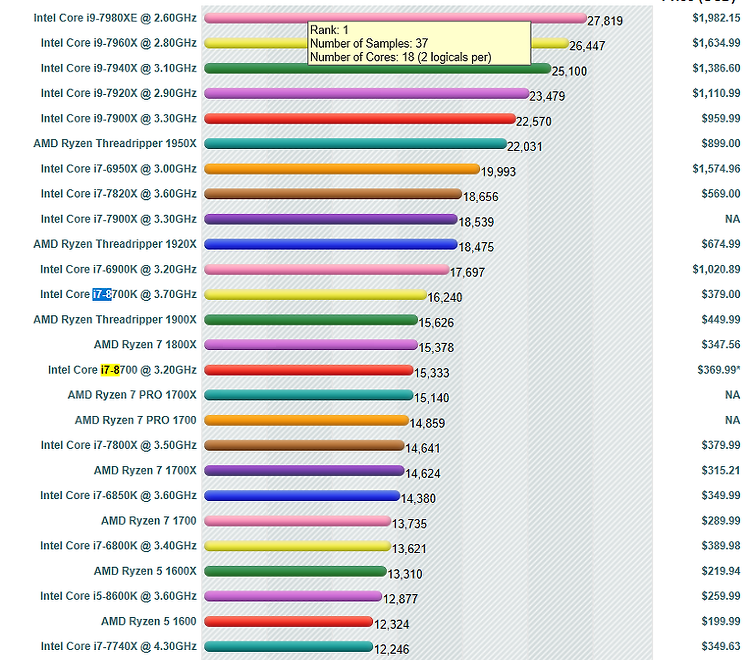Image resolution: width=750 pixels, height=660 pixels.
Task: Open the Intel Core i9-7920X @ 2.90GHz link
Action: [119, 93]
